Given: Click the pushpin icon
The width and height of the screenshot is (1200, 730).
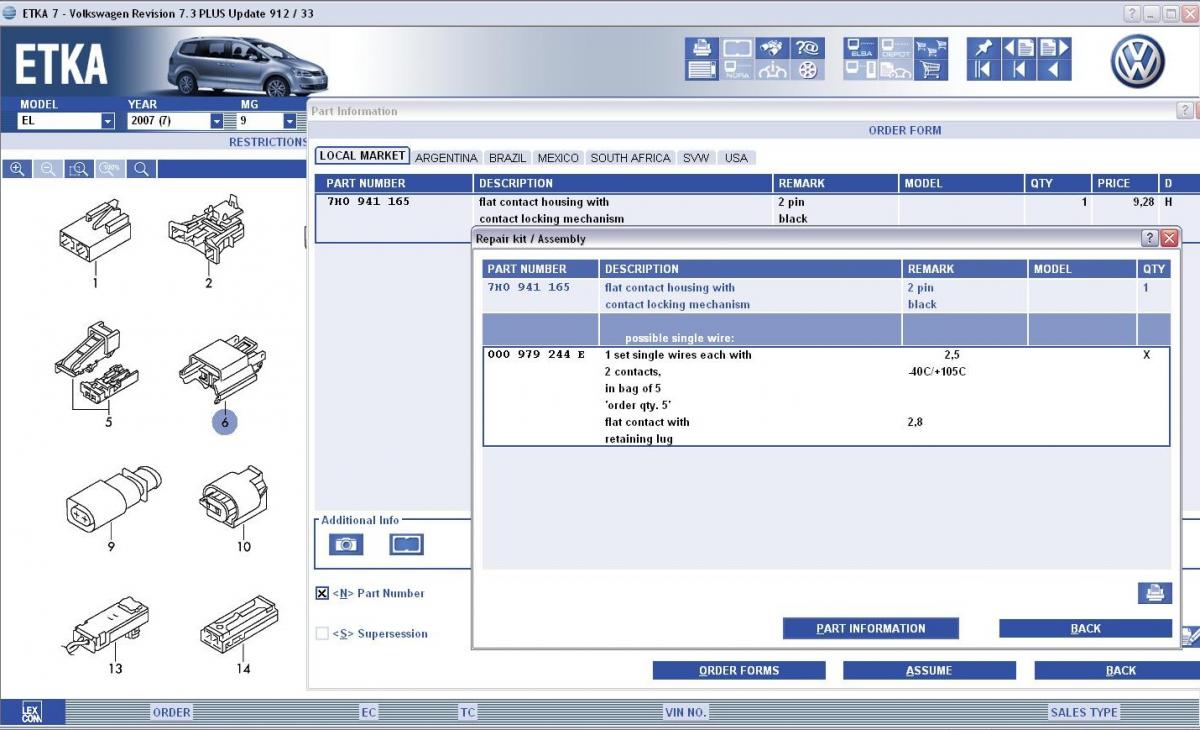Looking at the screenshot, I should click(984, 48).
